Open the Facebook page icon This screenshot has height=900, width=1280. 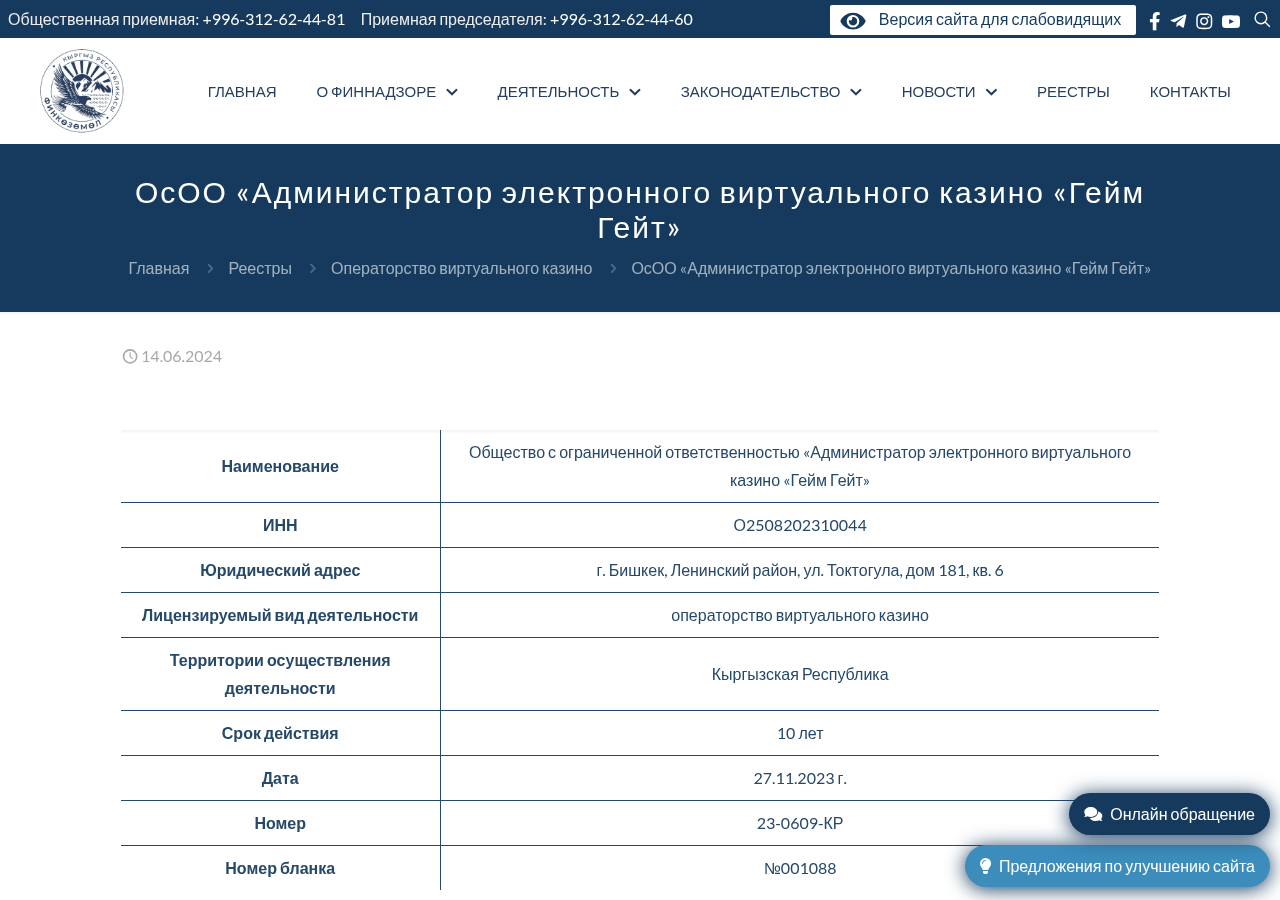pyautogui.click(x=1155, y=21)
